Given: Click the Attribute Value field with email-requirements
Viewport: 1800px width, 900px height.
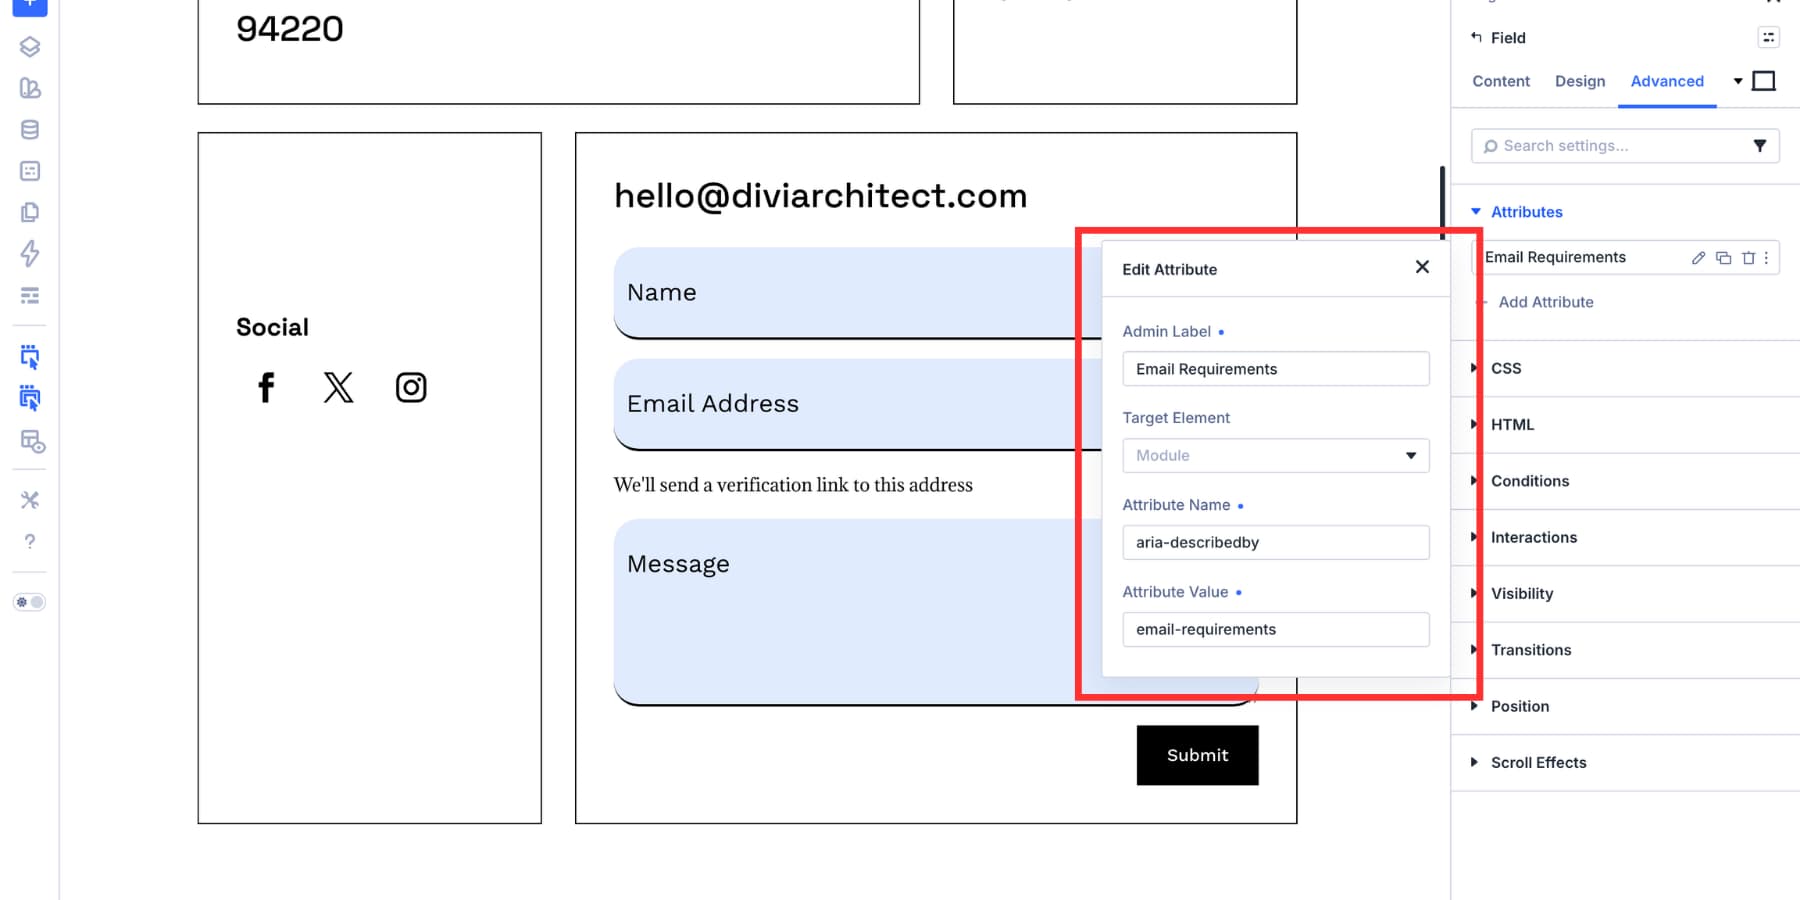Looking at the screenshot, I should (1276, 629).
